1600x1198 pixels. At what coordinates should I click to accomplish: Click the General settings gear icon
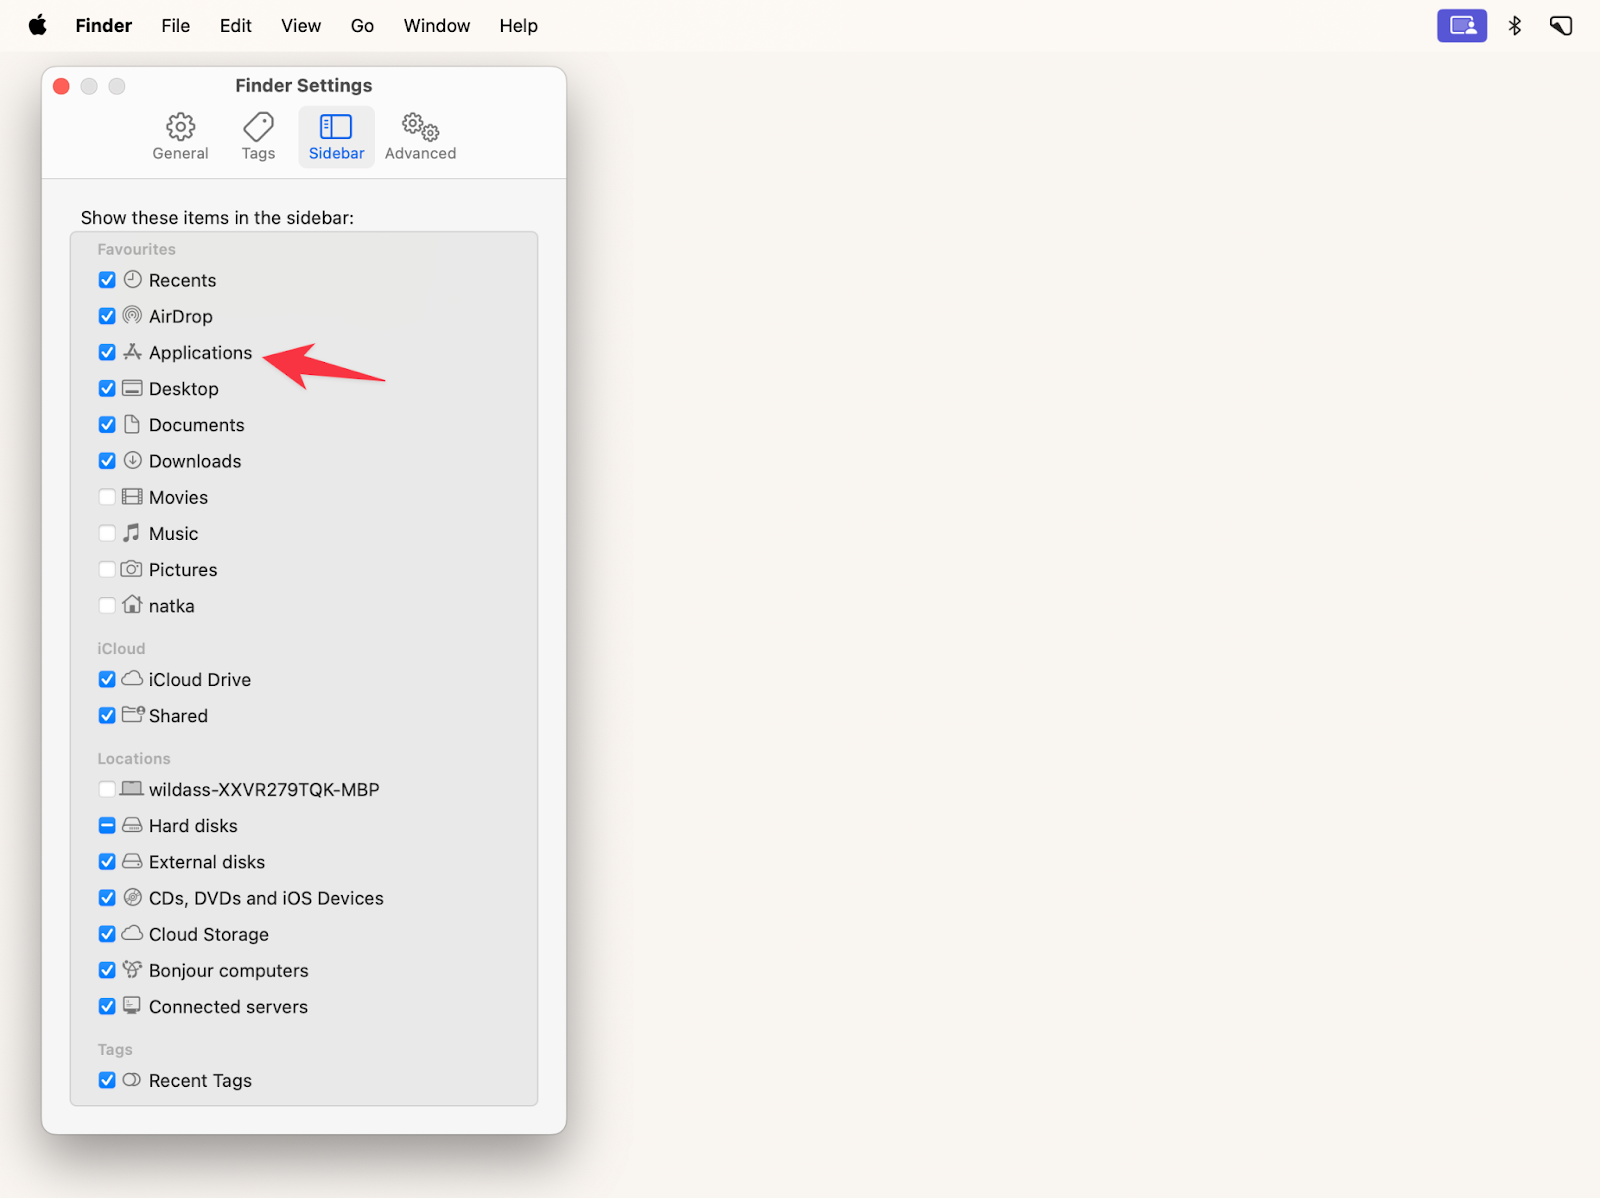(x=180, y=127)
